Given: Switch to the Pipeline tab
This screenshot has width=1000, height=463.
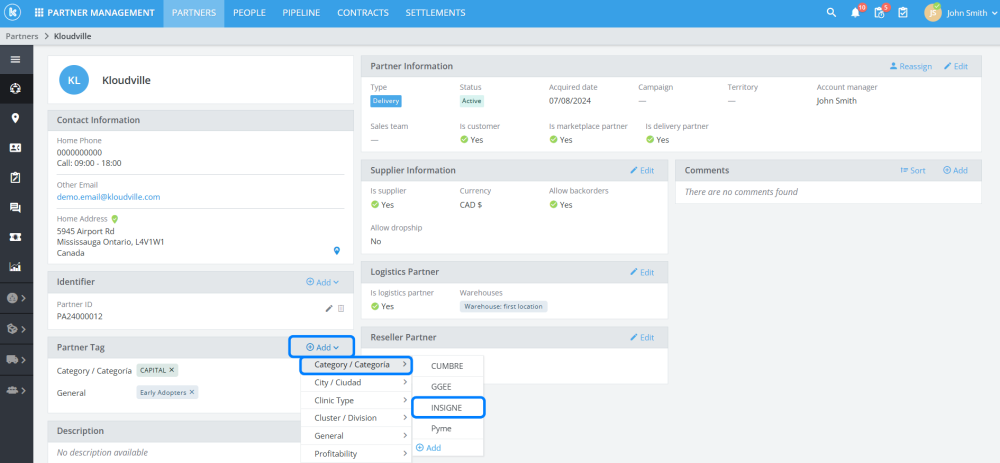Looking at the screenshot, I should tap(301, 13).
